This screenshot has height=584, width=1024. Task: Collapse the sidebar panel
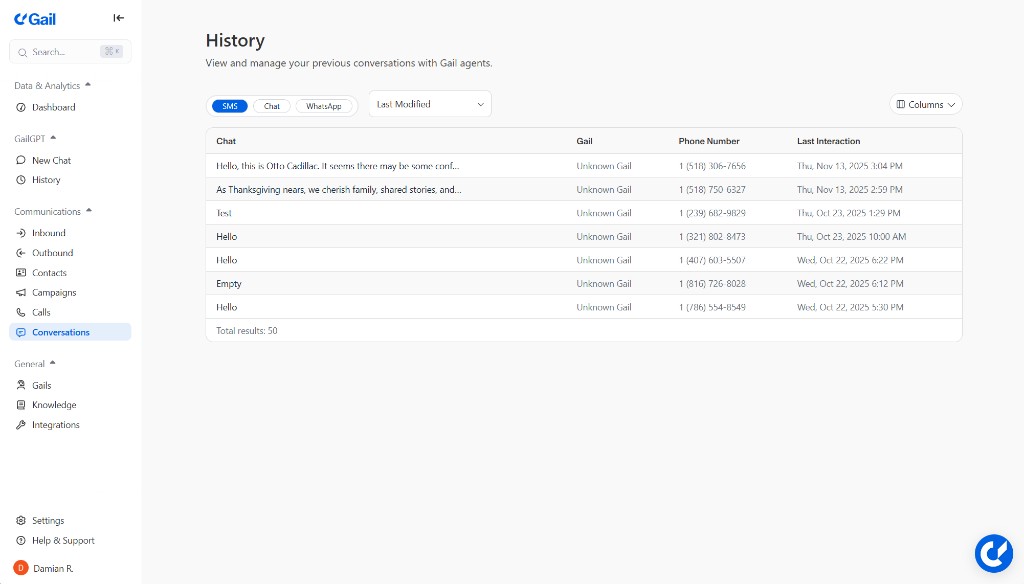[x=118, y=17]
